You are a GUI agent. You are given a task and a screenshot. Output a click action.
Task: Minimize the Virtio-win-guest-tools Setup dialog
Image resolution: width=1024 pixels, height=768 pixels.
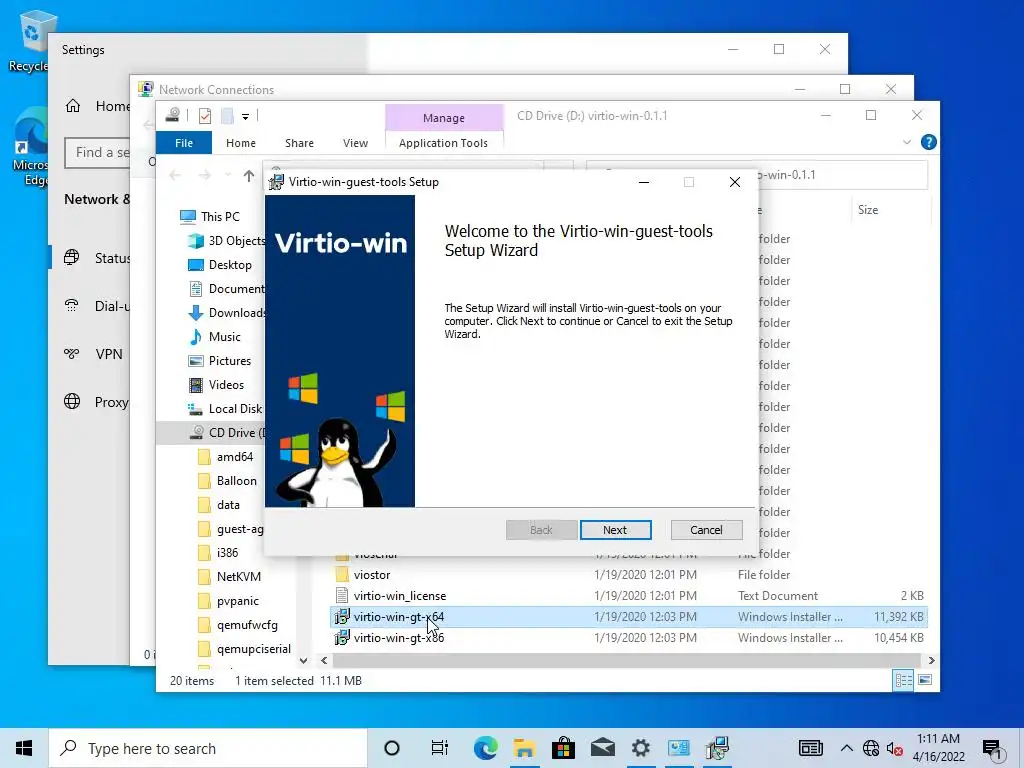pos(644,182)
